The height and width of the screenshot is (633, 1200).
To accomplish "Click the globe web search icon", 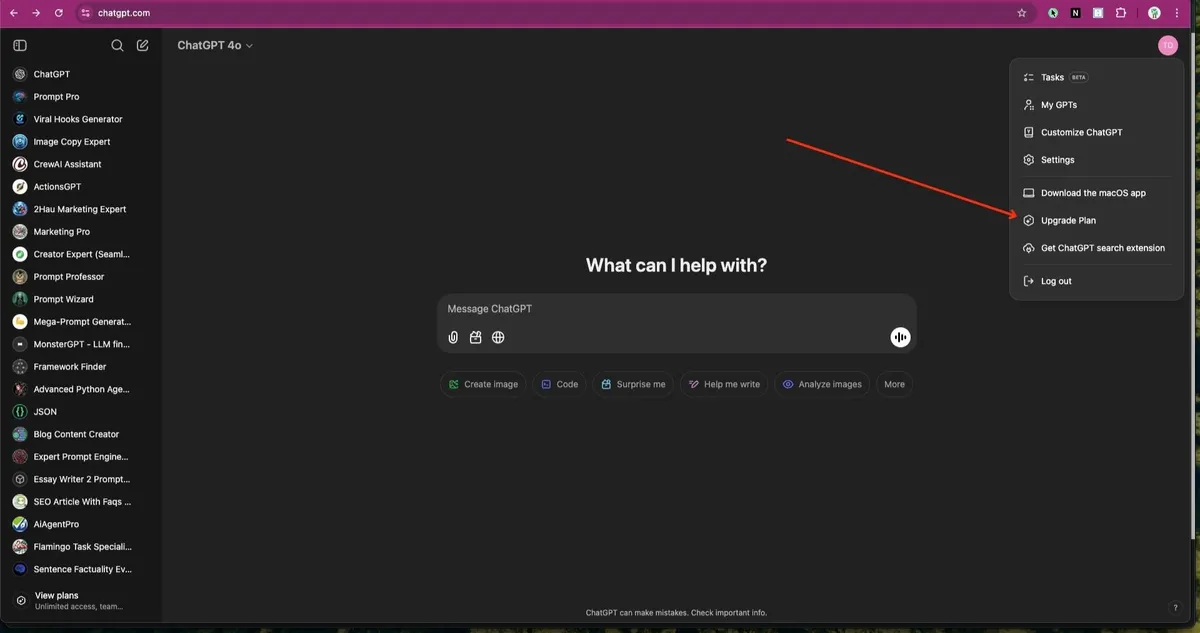I will (x=498, y=337).
